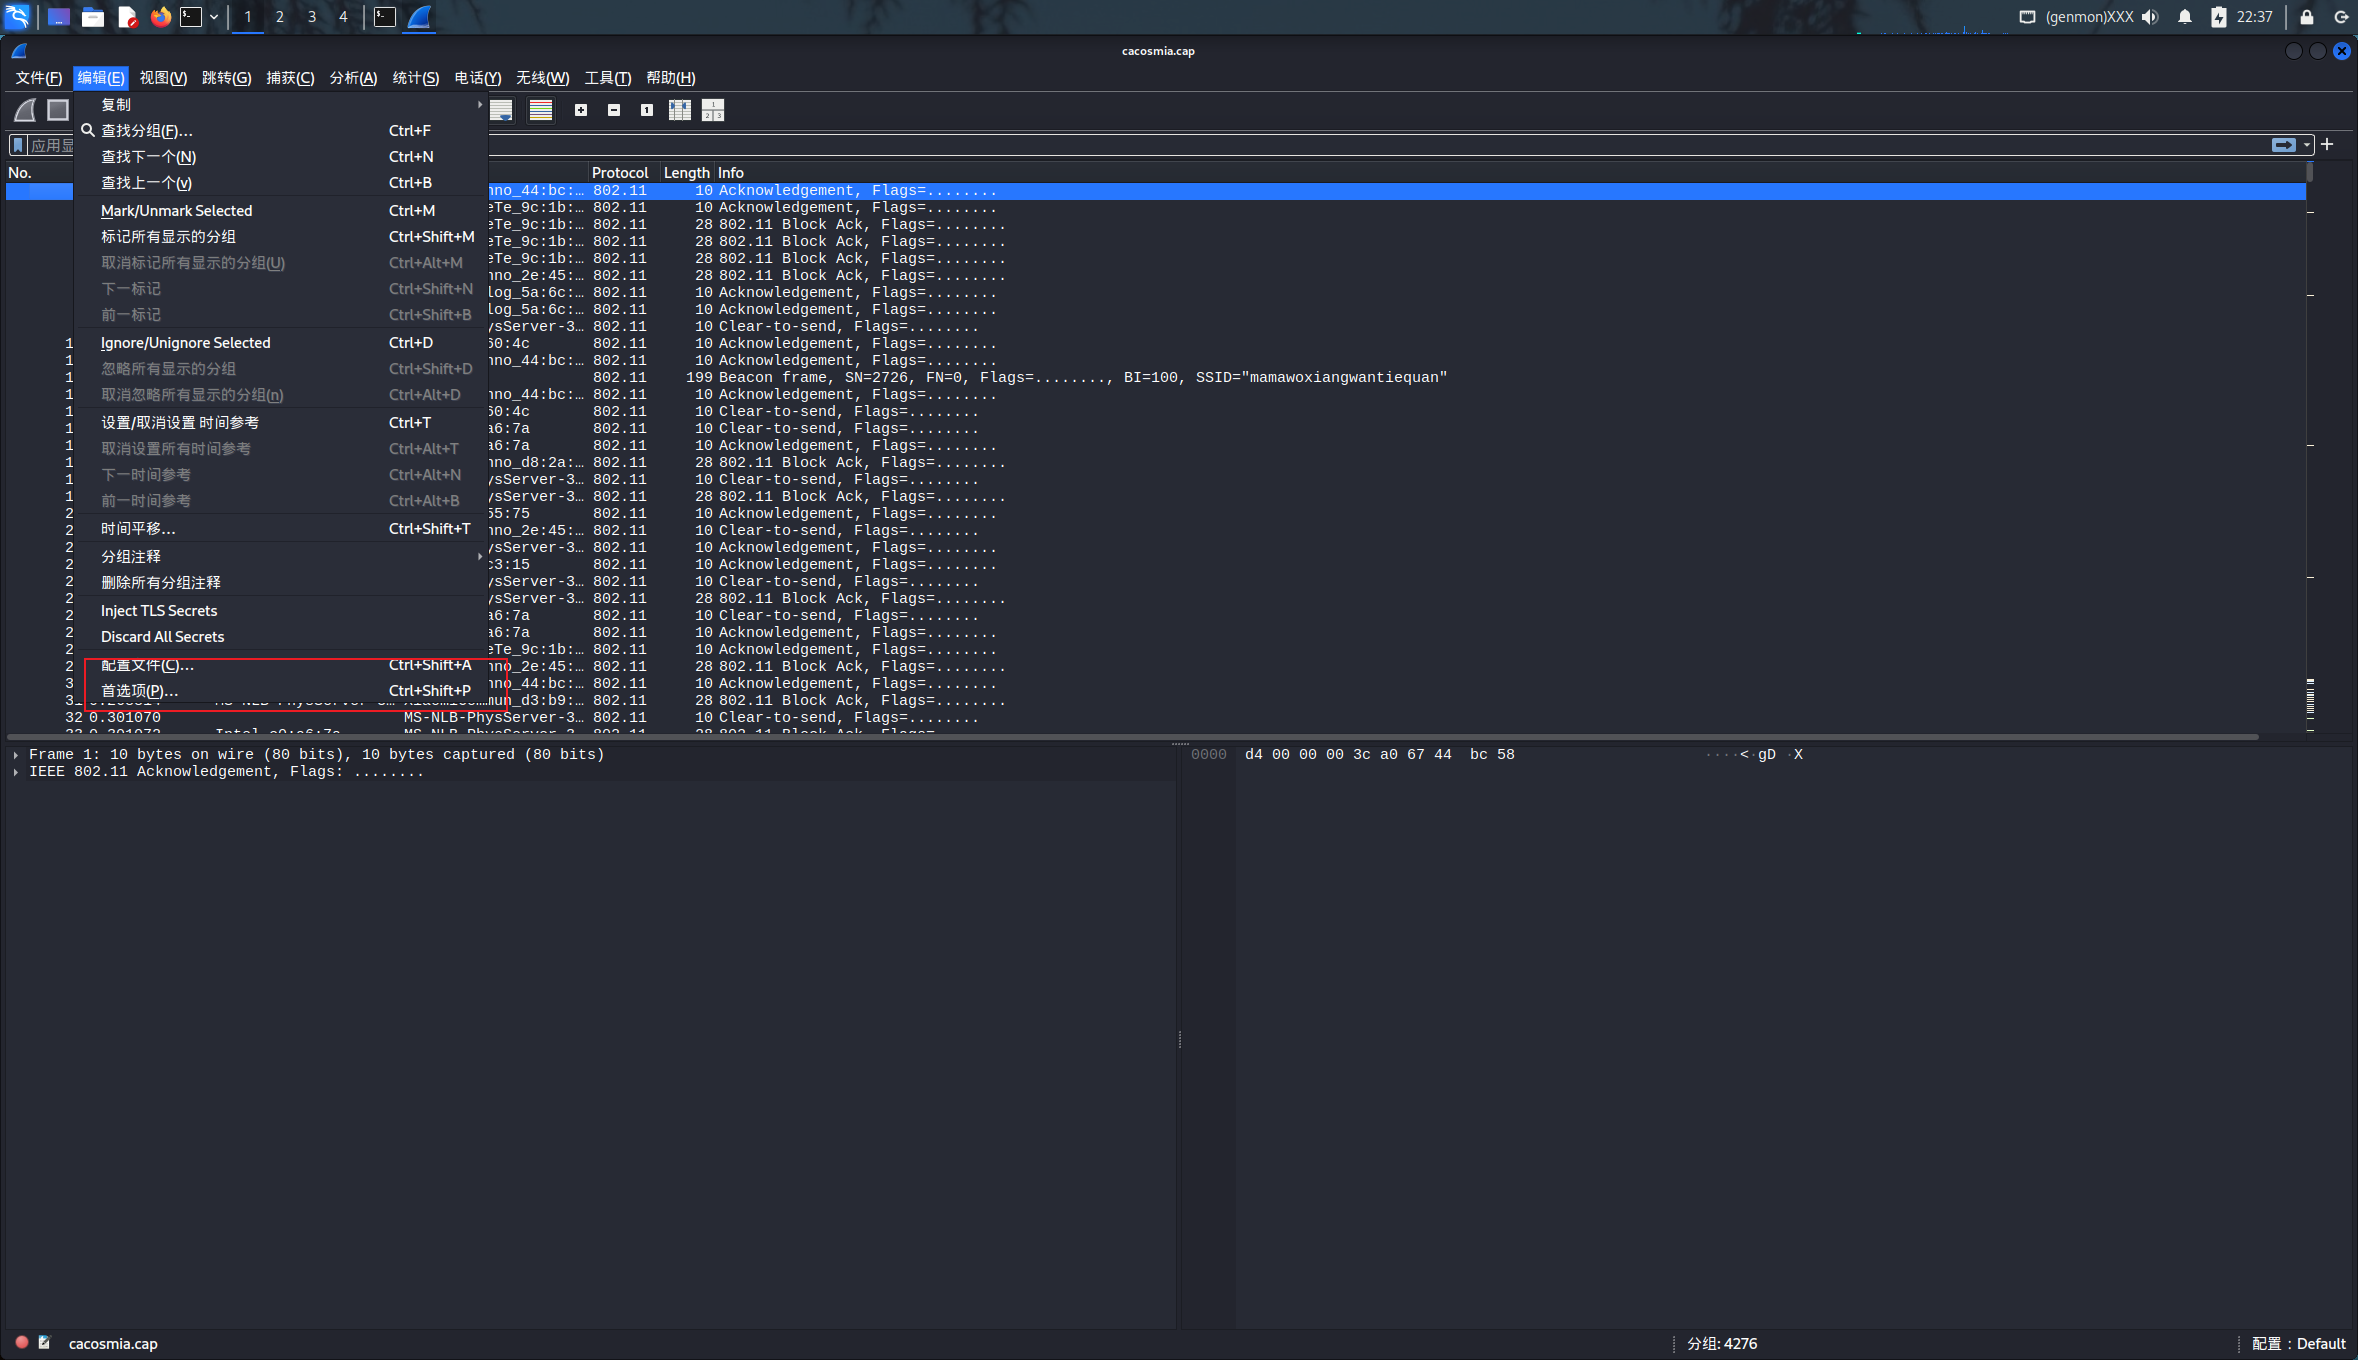Click the reset layout 1-2-3 icon

point(713,110)
